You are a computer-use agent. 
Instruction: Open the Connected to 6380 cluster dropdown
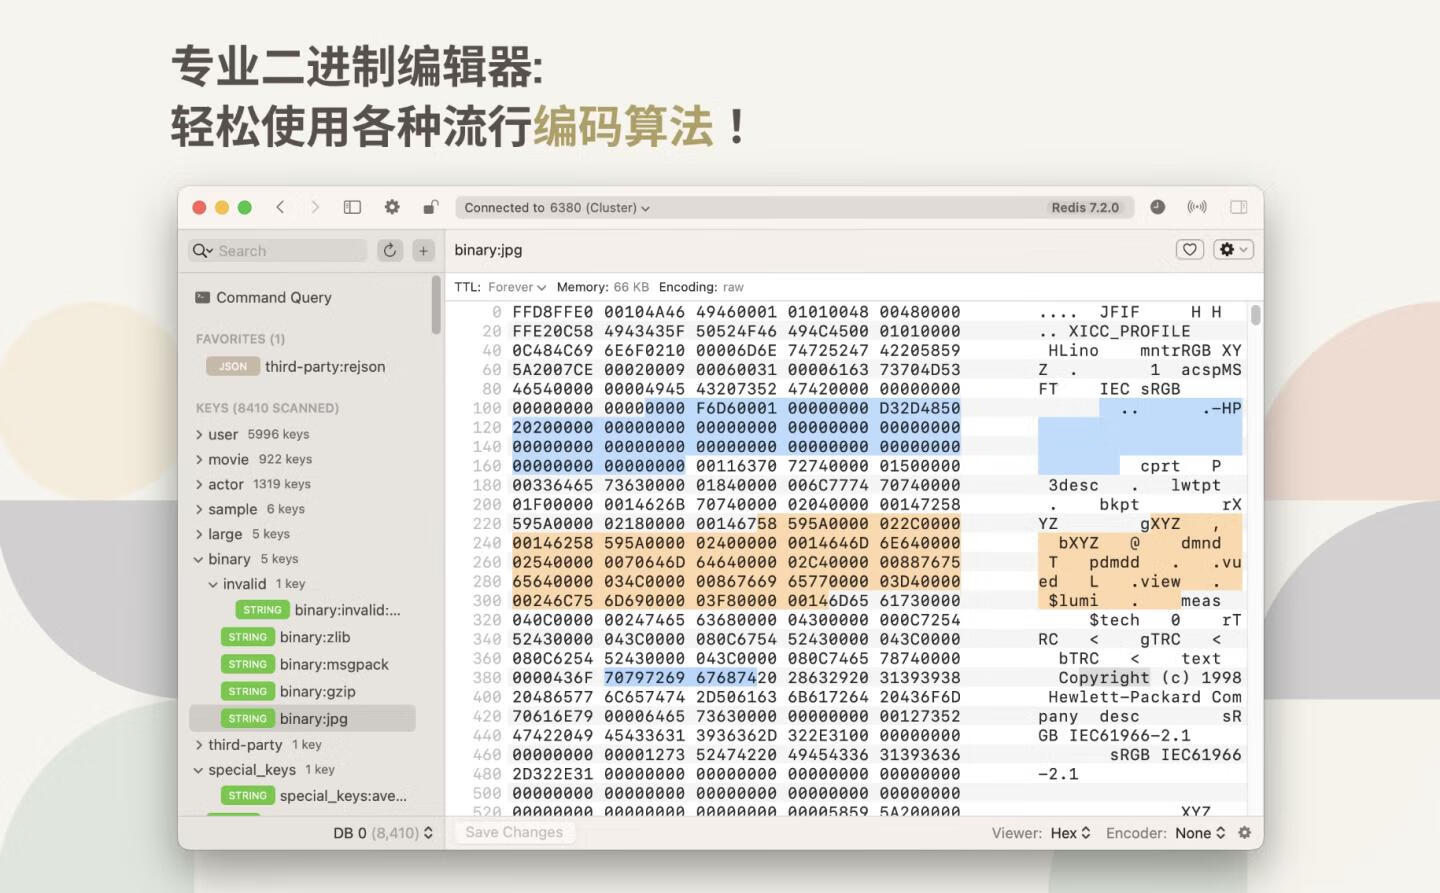tap(557, 208)
